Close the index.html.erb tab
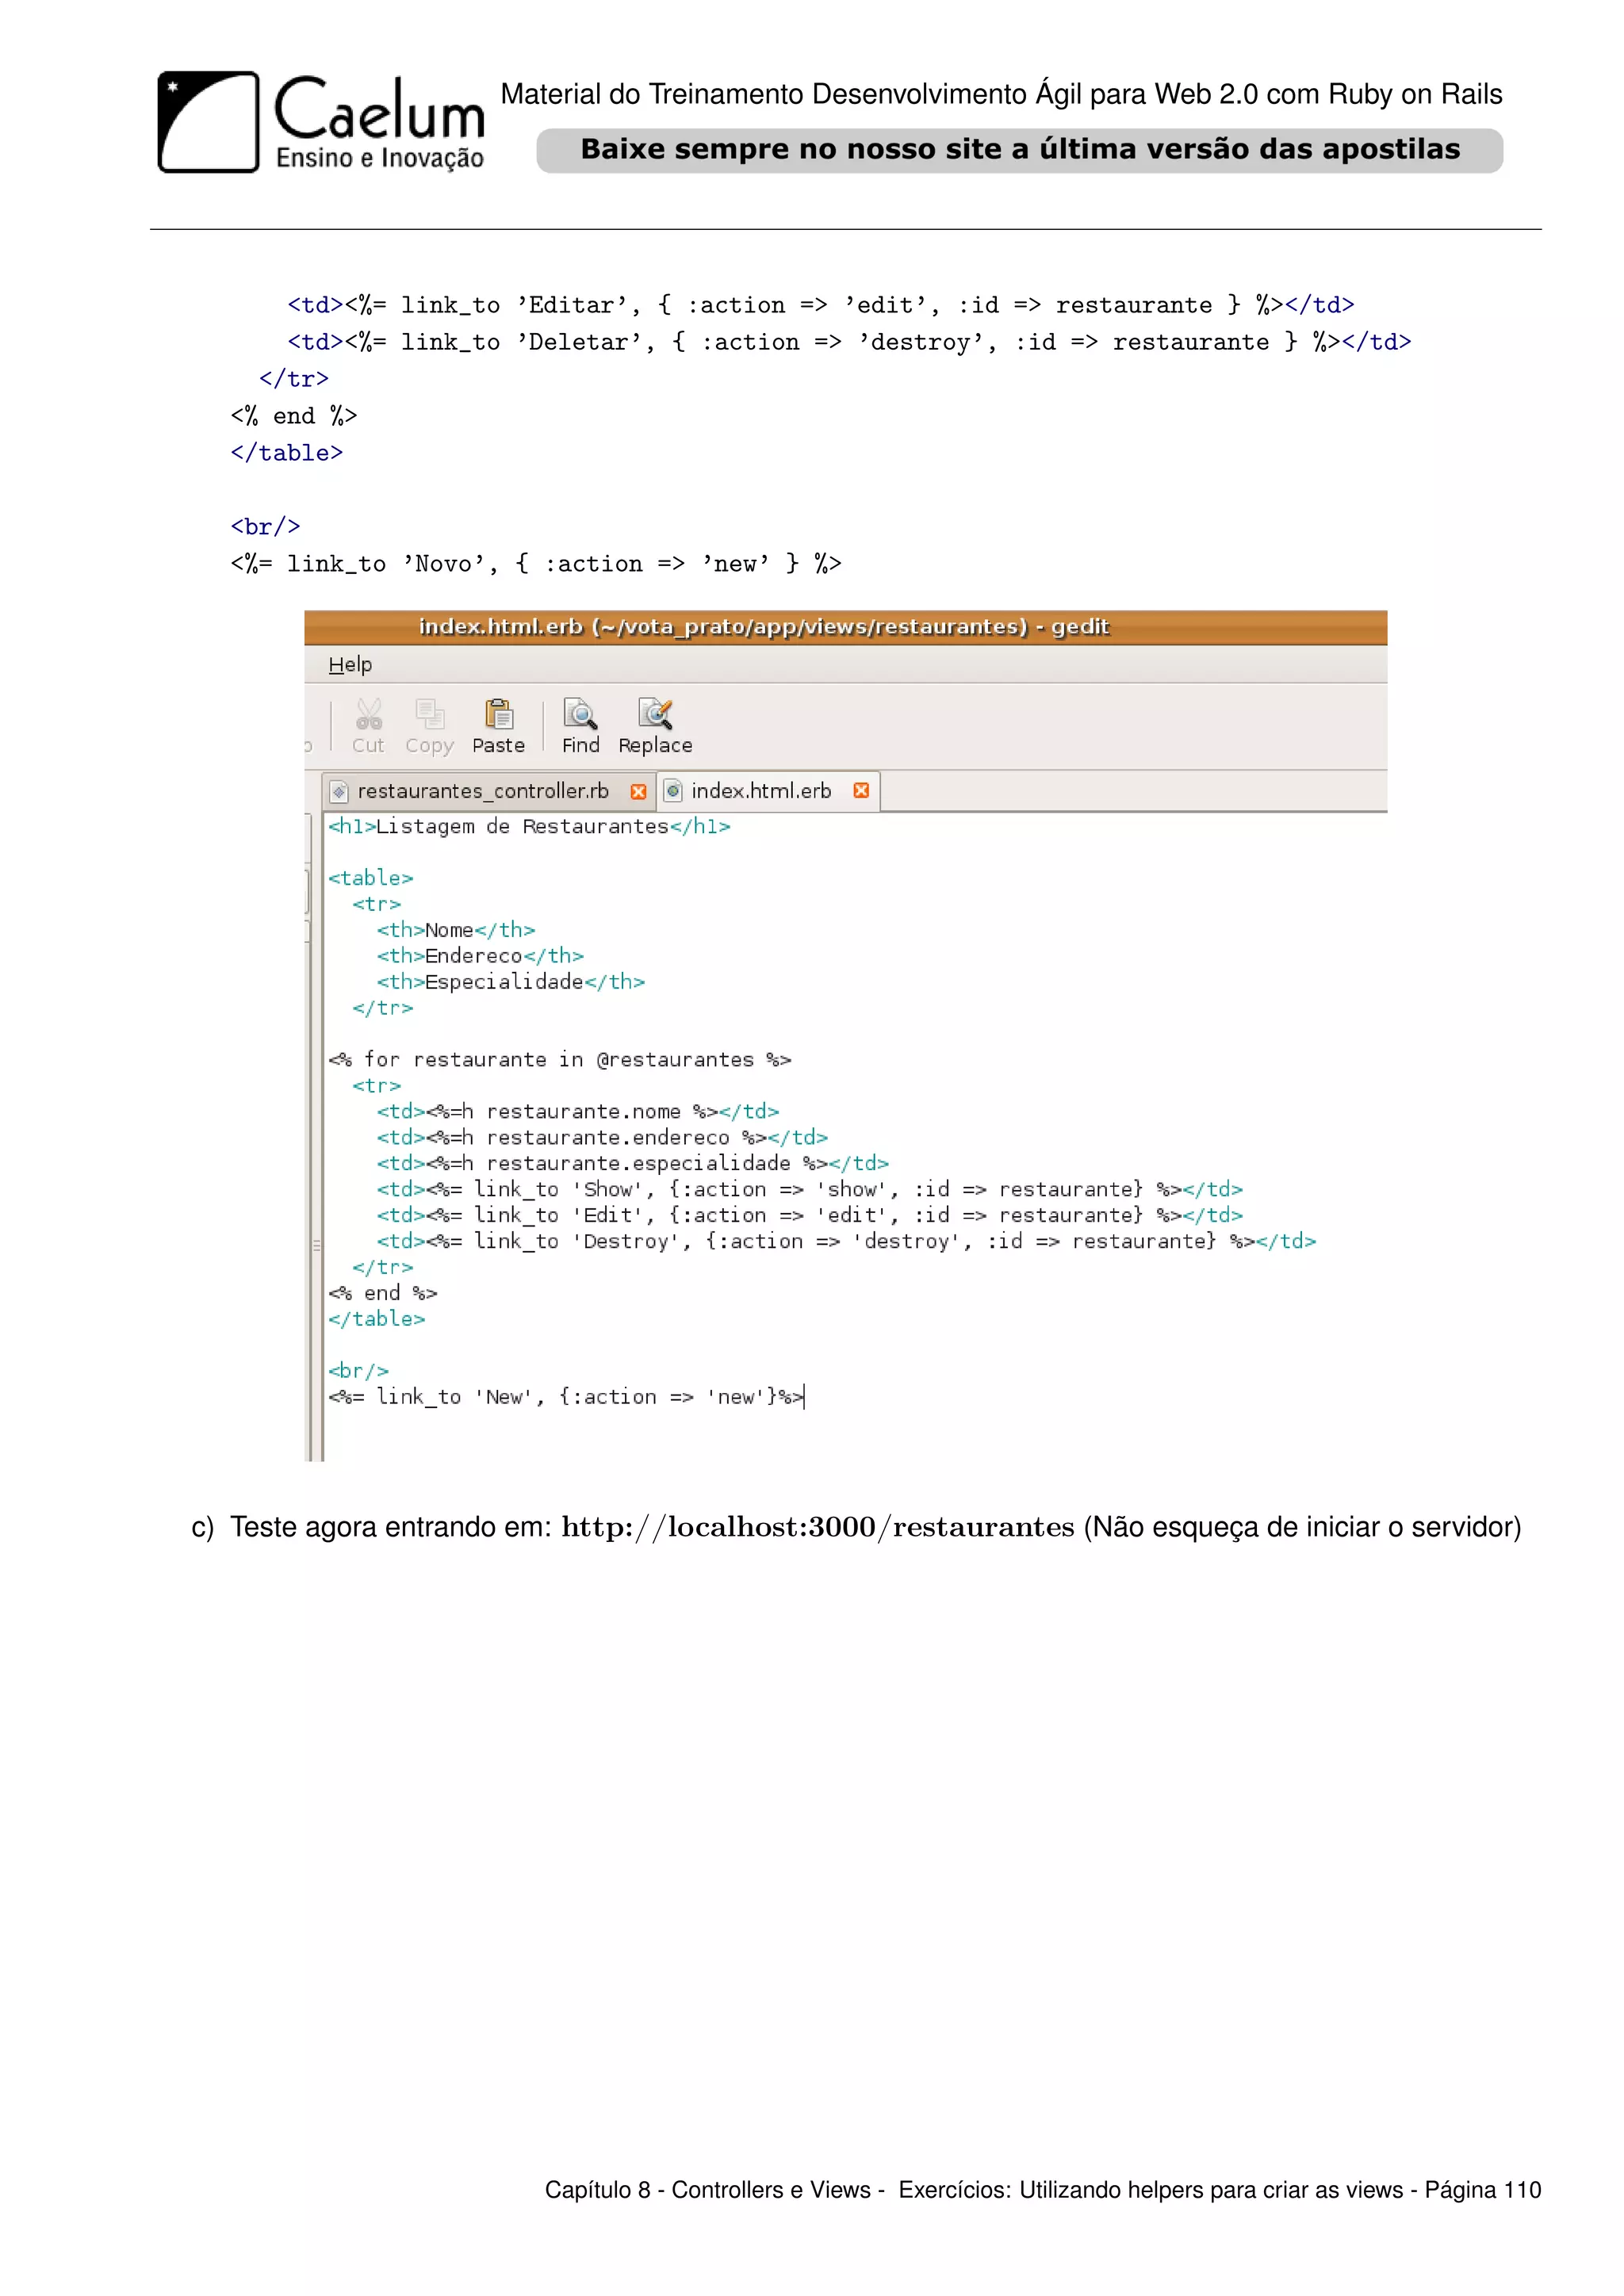Image resolution: width=1624 pixels, height=2296 pixels. click(x=861, y=791)
